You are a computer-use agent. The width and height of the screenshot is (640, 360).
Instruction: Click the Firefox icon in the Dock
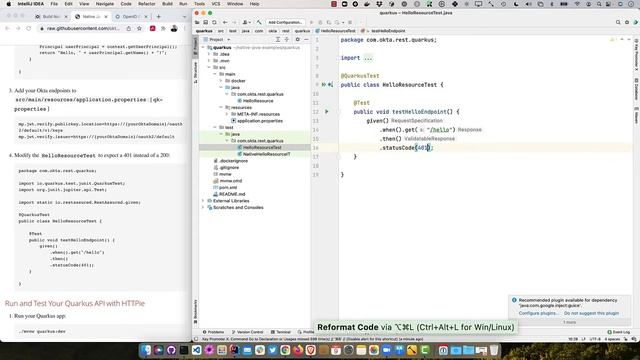[x=298, y=350]
